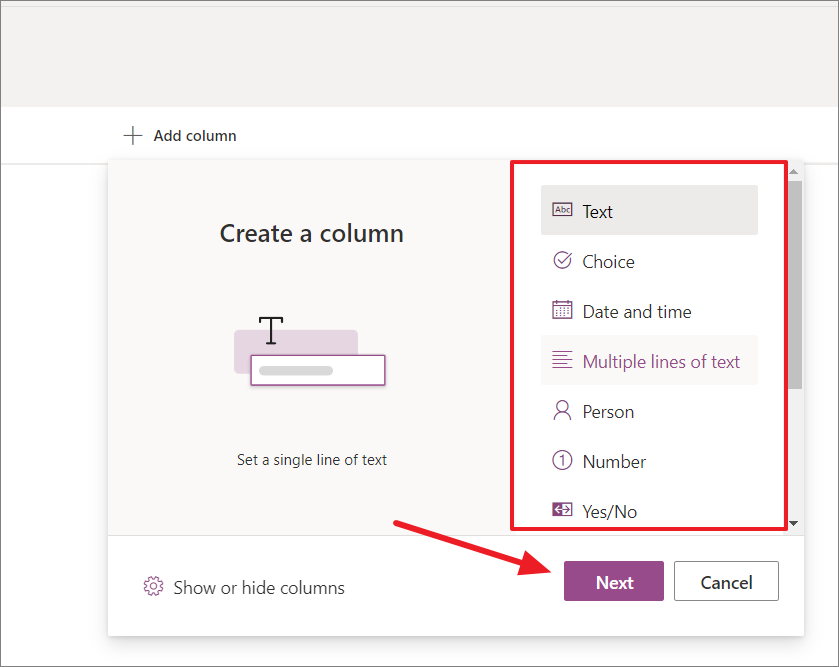Viewport: 839px width, 667px height.
Task: Open the Add column dropdown
Action: pos(178,135)
